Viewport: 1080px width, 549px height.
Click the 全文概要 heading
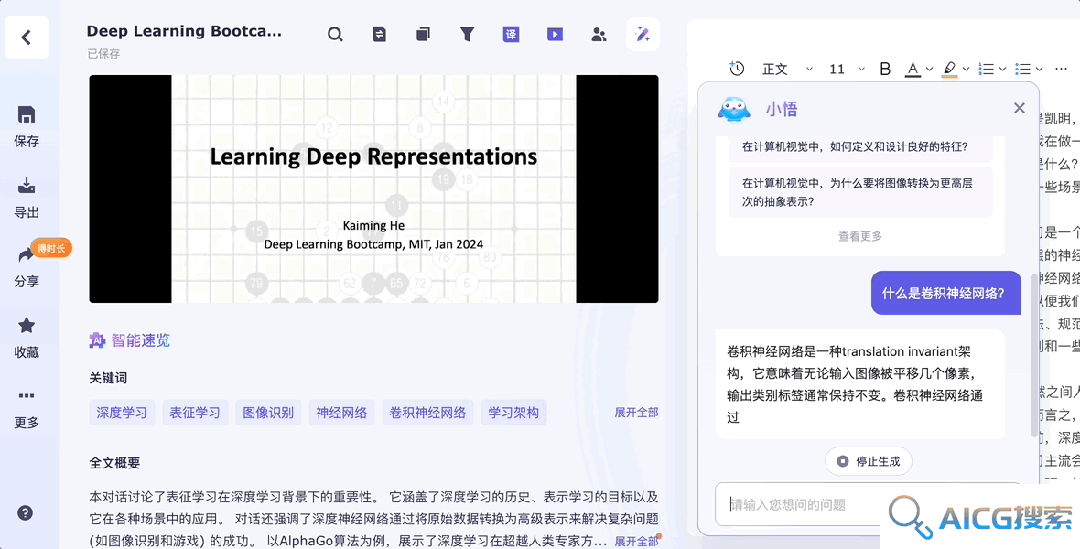tap(115, 463)
